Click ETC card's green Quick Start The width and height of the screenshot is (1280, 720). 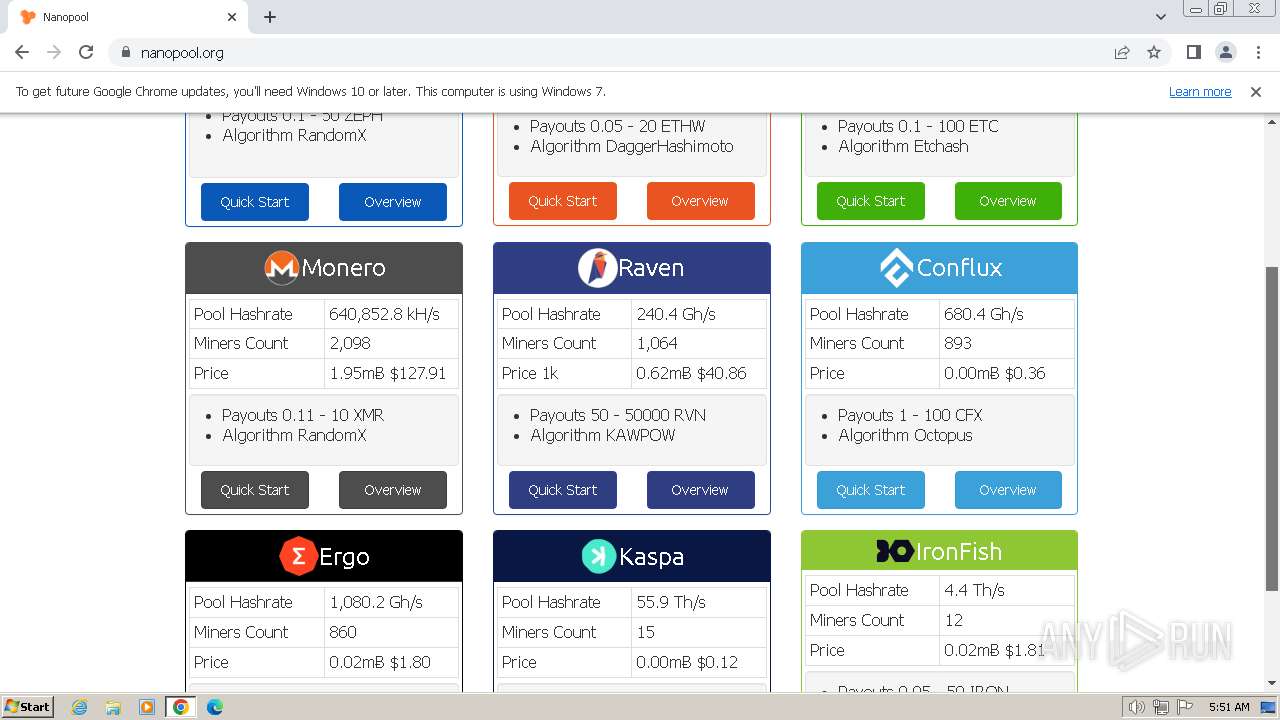871,201
